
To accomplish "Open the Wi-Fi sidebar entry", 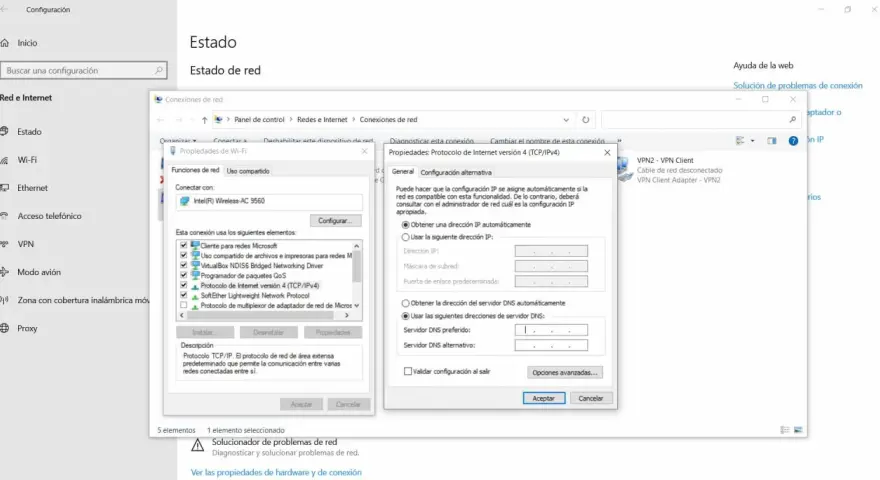I will 26,159.
